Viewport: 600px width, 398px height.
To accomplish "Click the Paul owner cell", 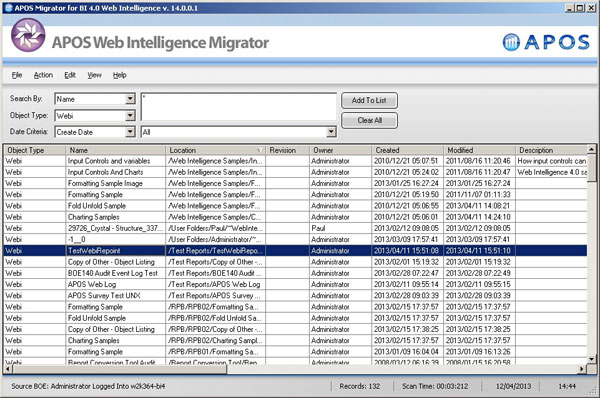I will tap(341, 228).
